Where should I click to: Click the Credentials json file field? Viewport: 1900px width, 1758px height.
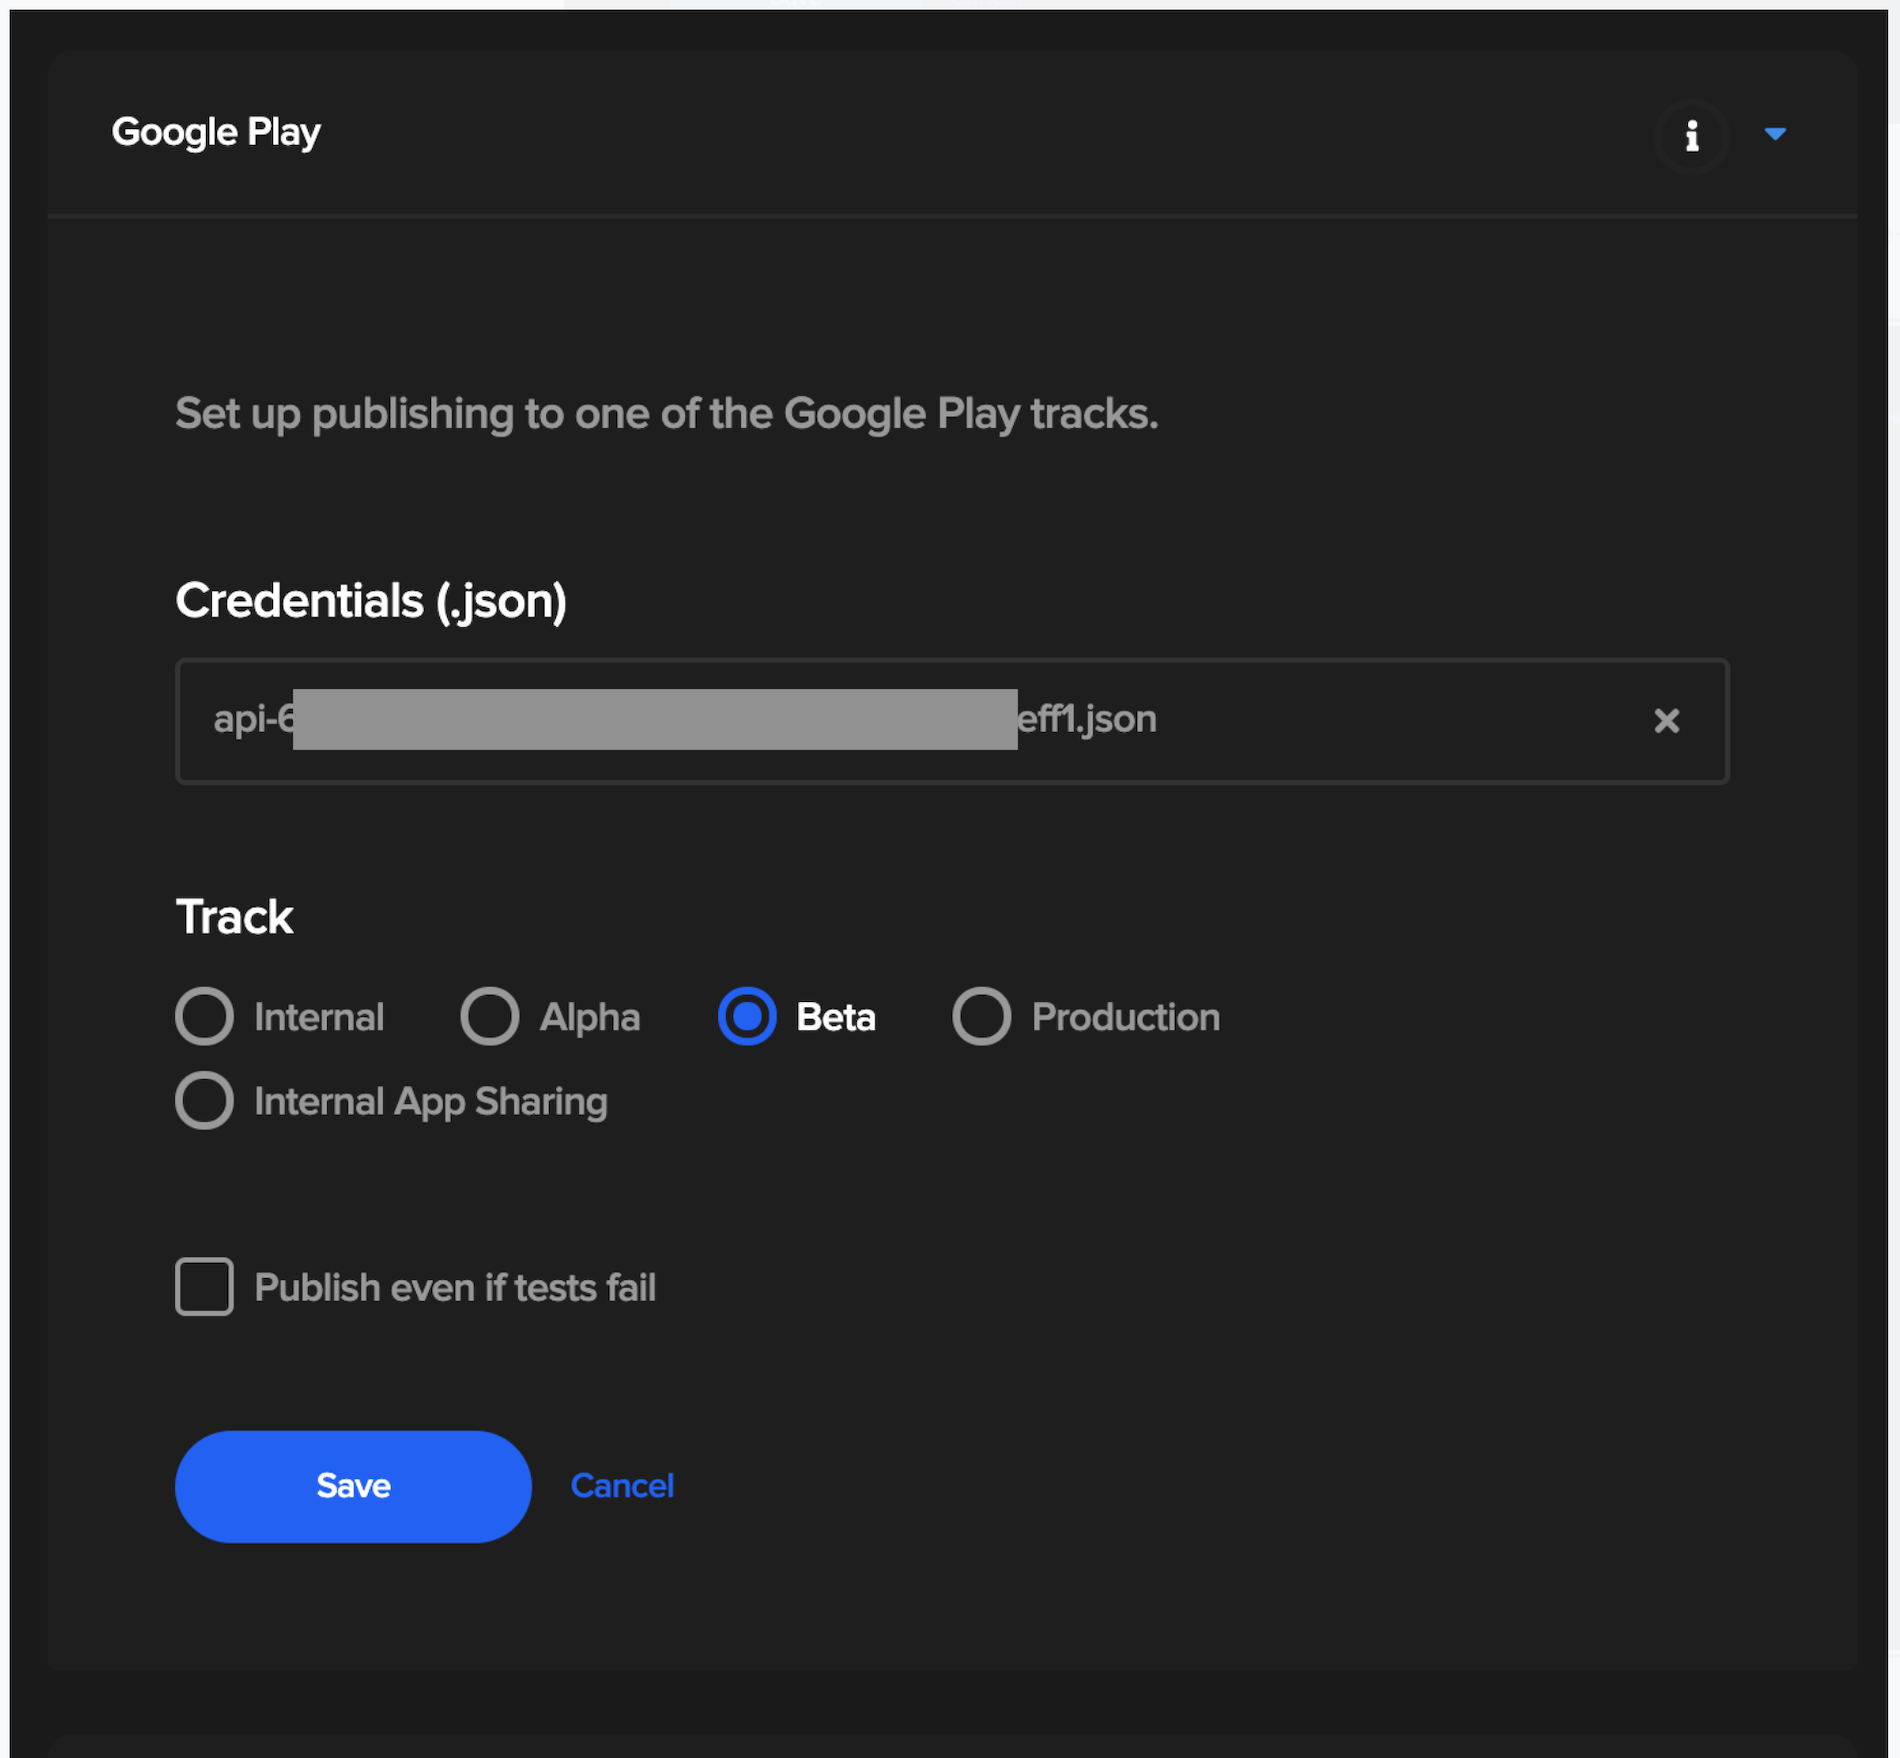952,720
